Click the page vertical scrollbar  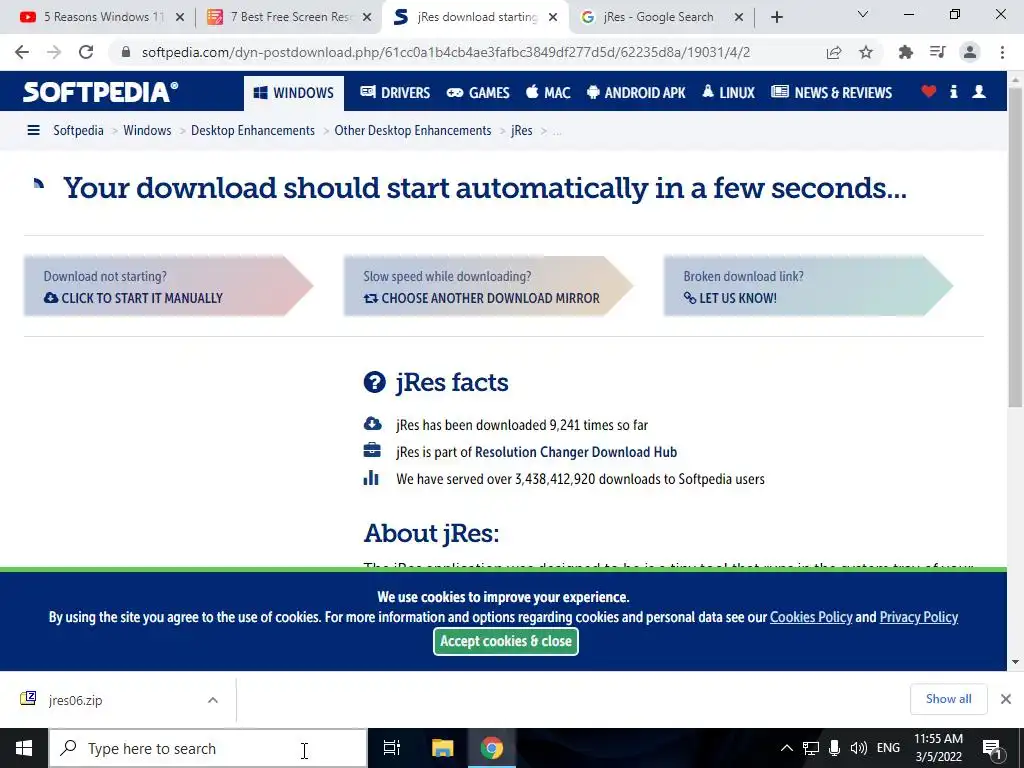(1015, 248)
